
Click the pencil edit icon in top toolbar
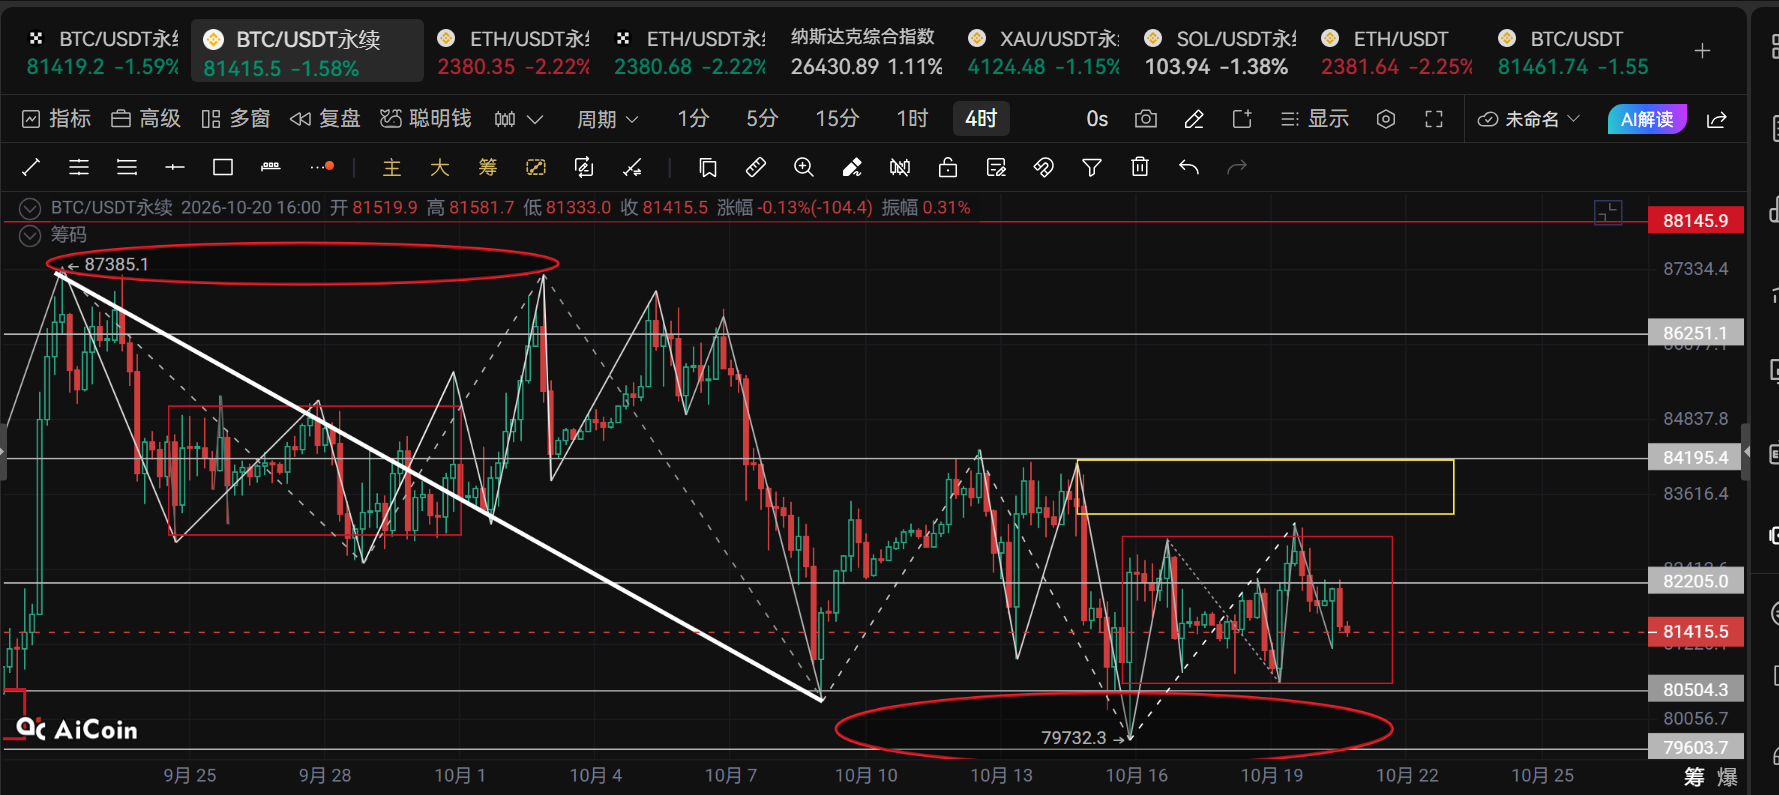[1194, 119]
